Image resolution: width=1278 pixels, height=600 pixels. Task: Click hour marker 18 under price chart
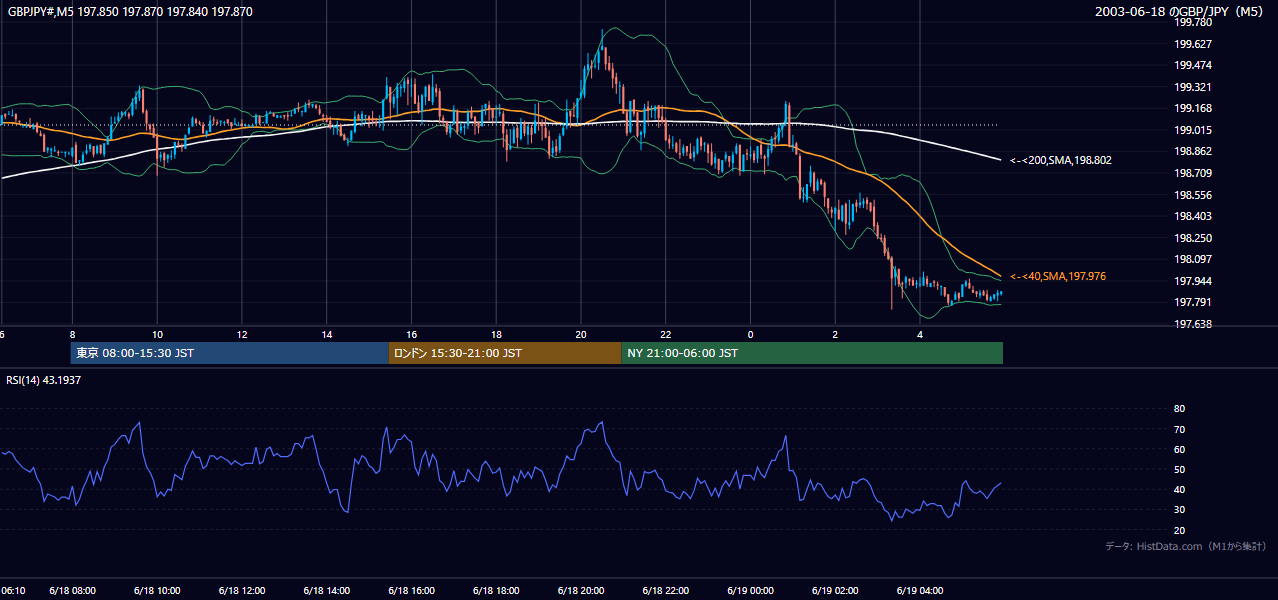(x=497, y=334)
